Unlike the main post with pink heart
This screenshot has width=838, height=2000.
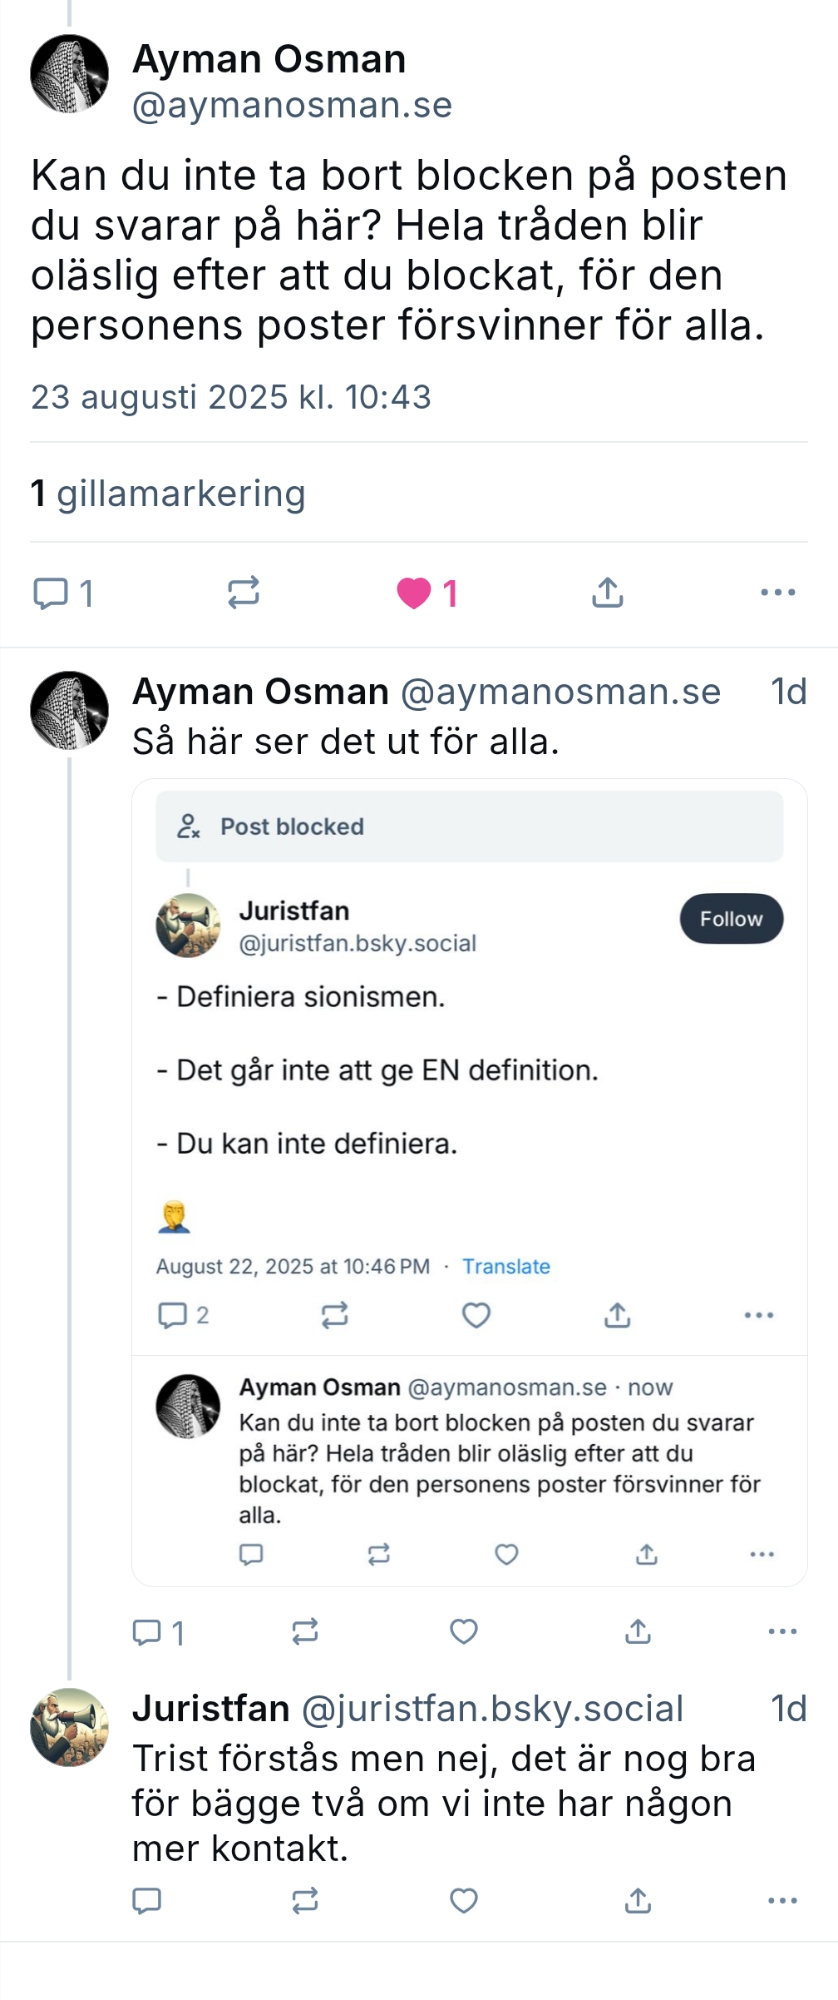[x=414, y=593]
